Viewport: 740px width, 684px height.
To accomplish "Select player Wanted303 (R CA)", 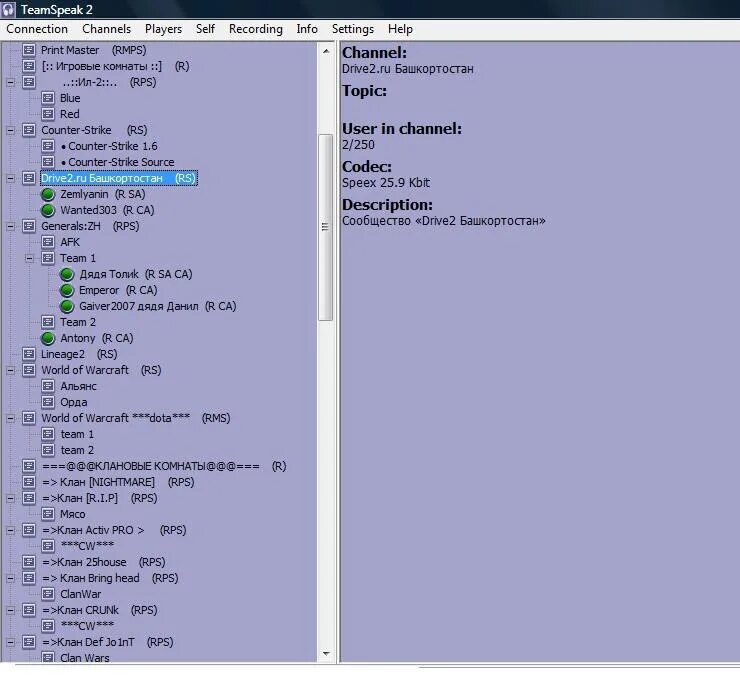I will (x=107, y=211).
